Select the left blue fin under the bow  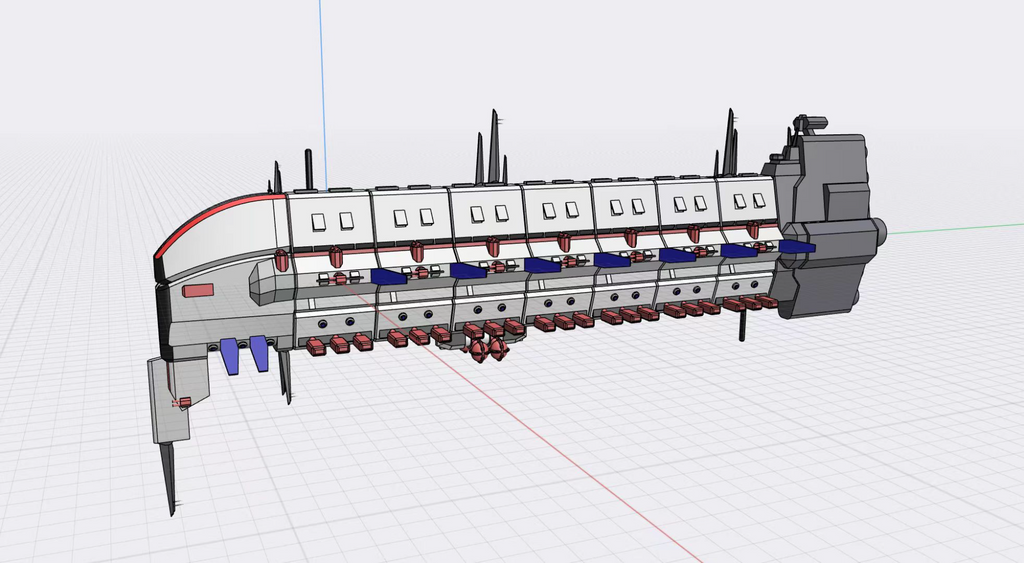(x=230, y=357)
